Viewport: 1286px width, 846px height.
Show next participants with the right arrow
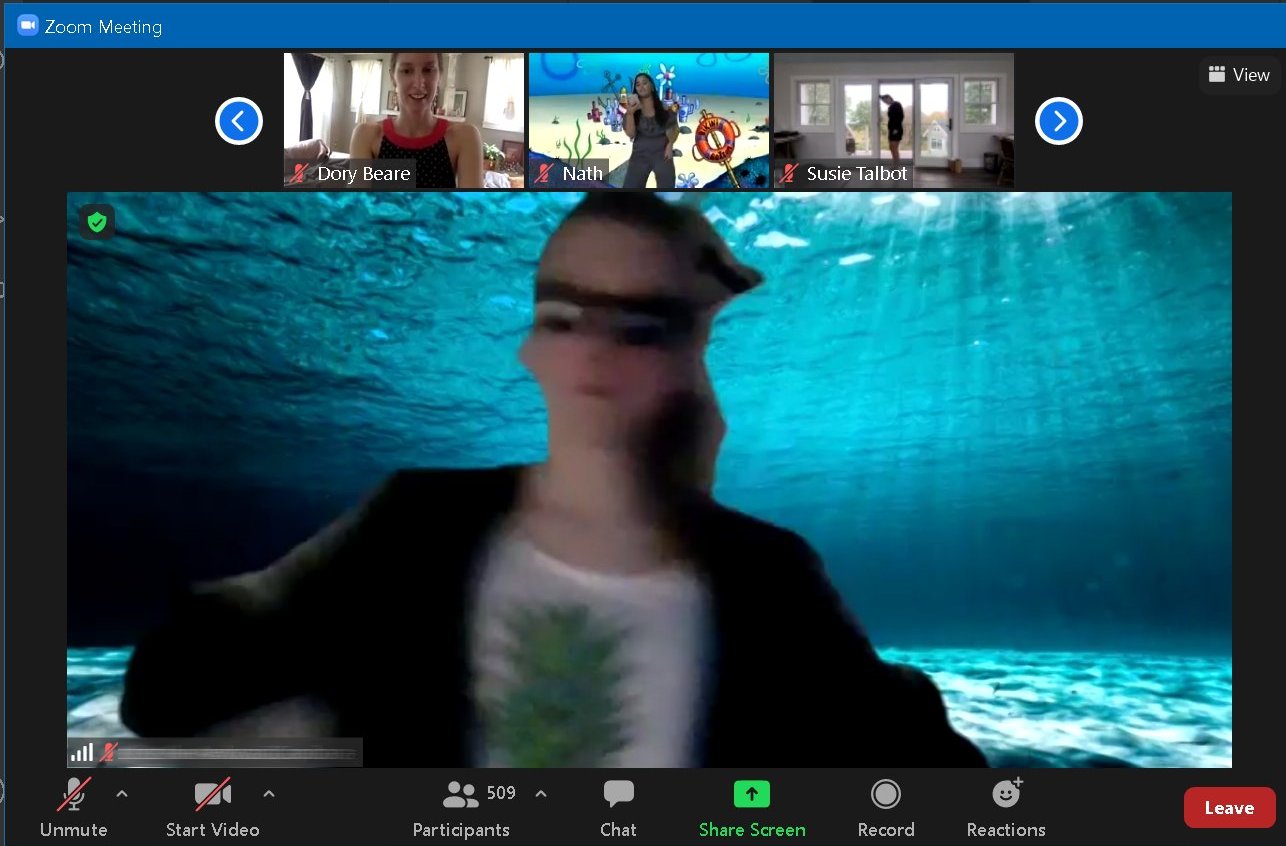[x=1059, y=122]
